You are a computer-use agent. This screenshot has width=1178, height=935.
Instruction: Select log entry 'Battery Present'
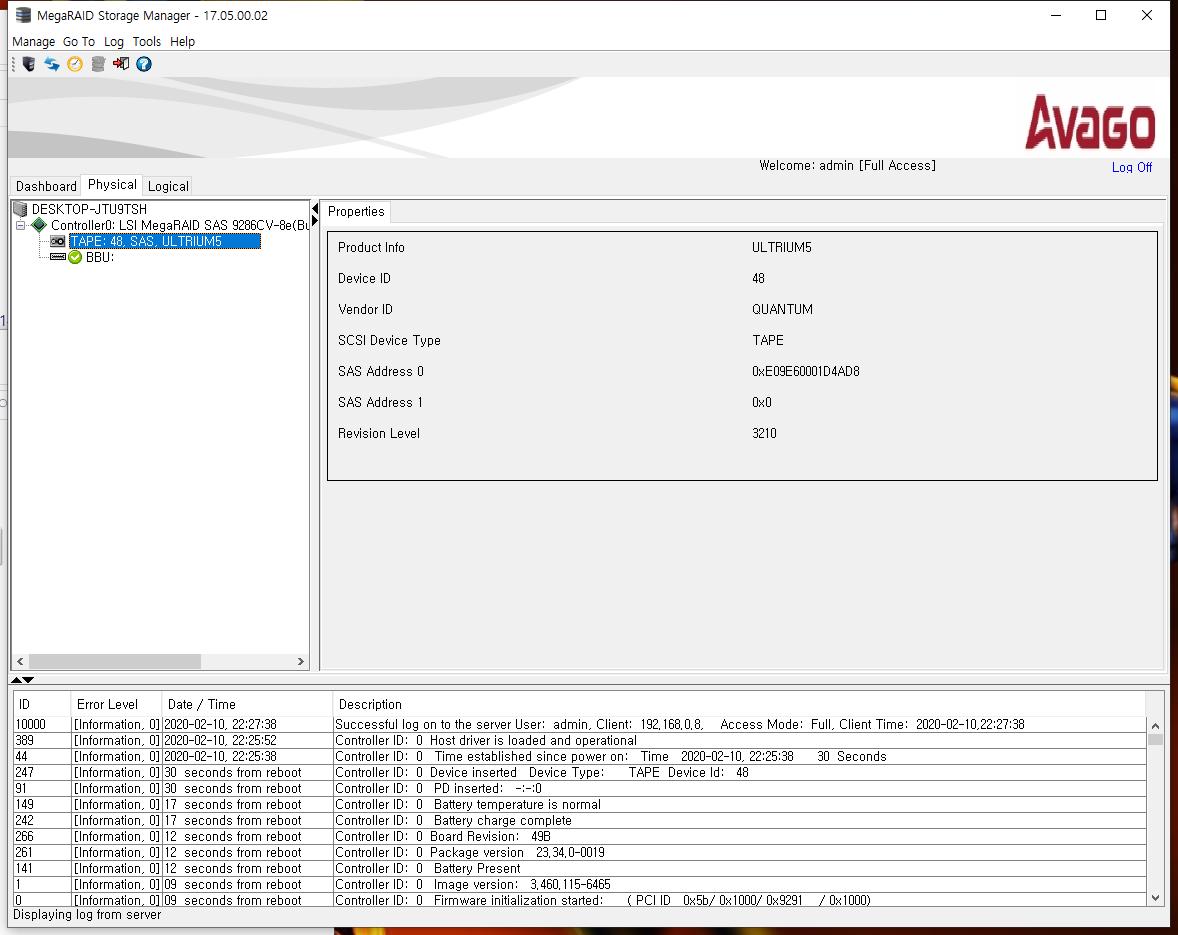tap(580, 868)
